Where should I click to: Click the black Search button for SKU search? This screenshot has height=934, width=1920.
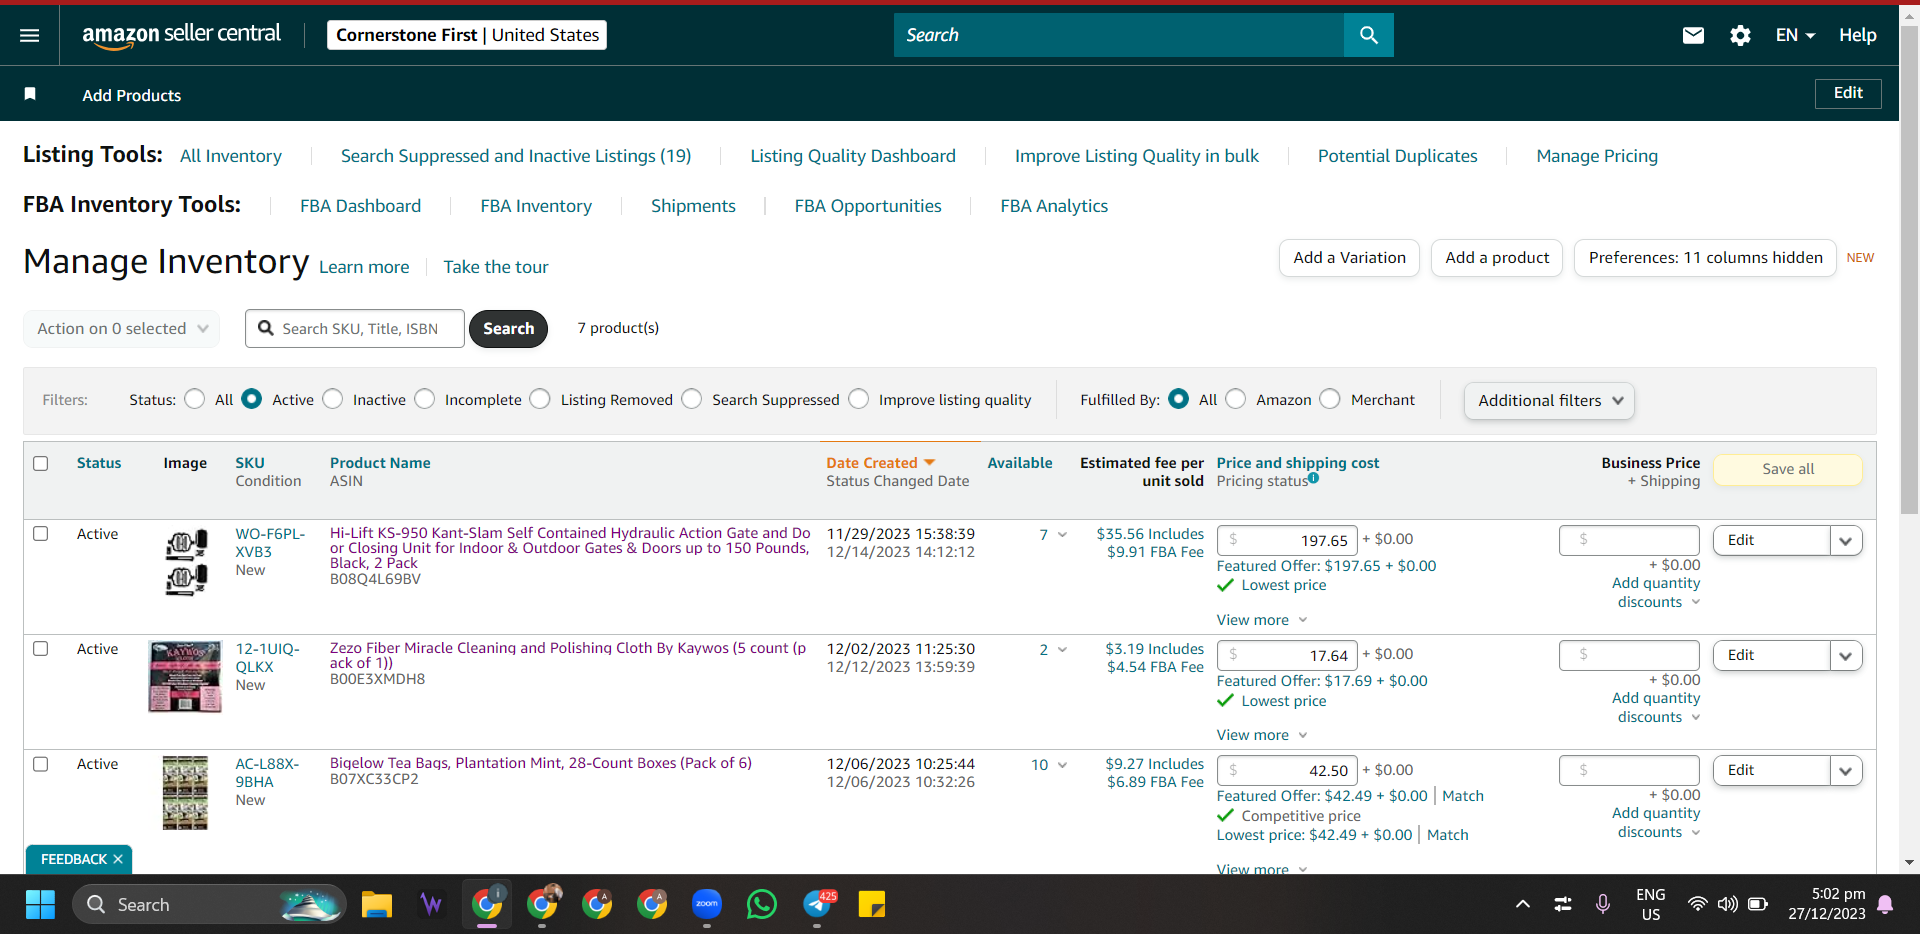point(508,328)
